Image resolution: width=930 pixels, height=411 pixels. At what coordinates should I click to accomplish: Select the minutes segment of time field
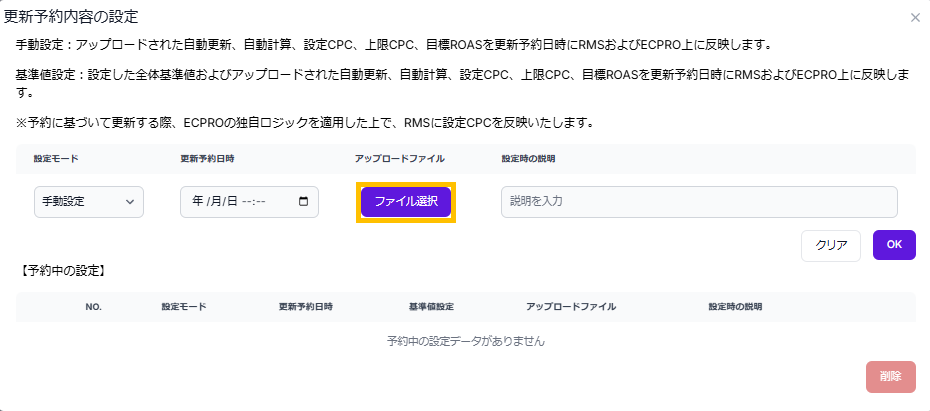click(262, 201)
